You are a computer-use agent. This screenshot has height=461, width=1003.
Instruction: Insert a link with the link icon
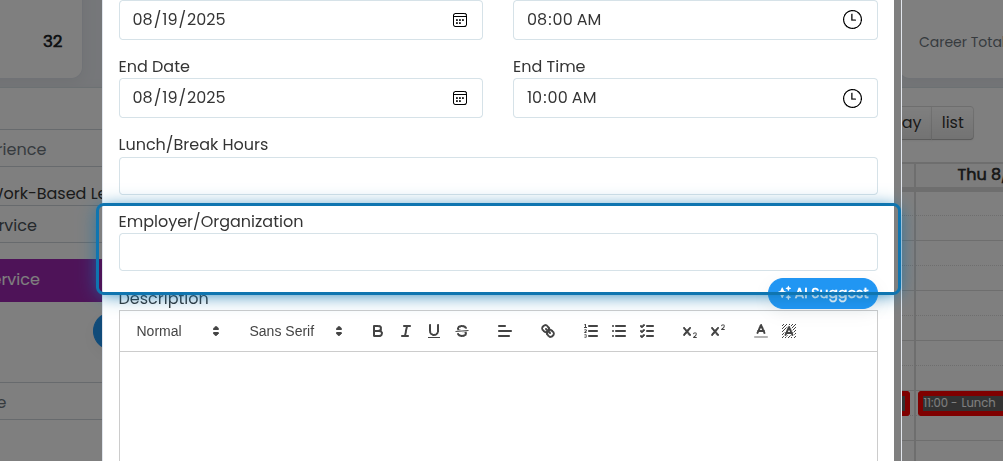[x=548, y=331]
